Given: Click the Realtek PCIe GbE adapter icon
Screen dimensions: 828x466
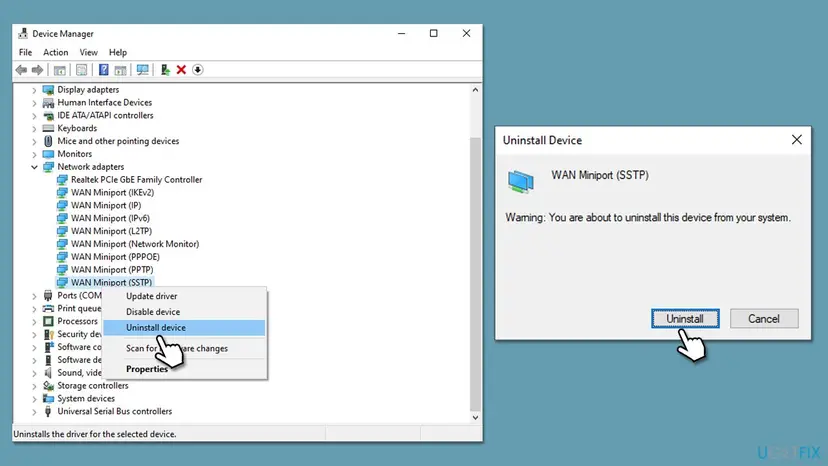Looking at the screenshot, I should tap(62, 180).
